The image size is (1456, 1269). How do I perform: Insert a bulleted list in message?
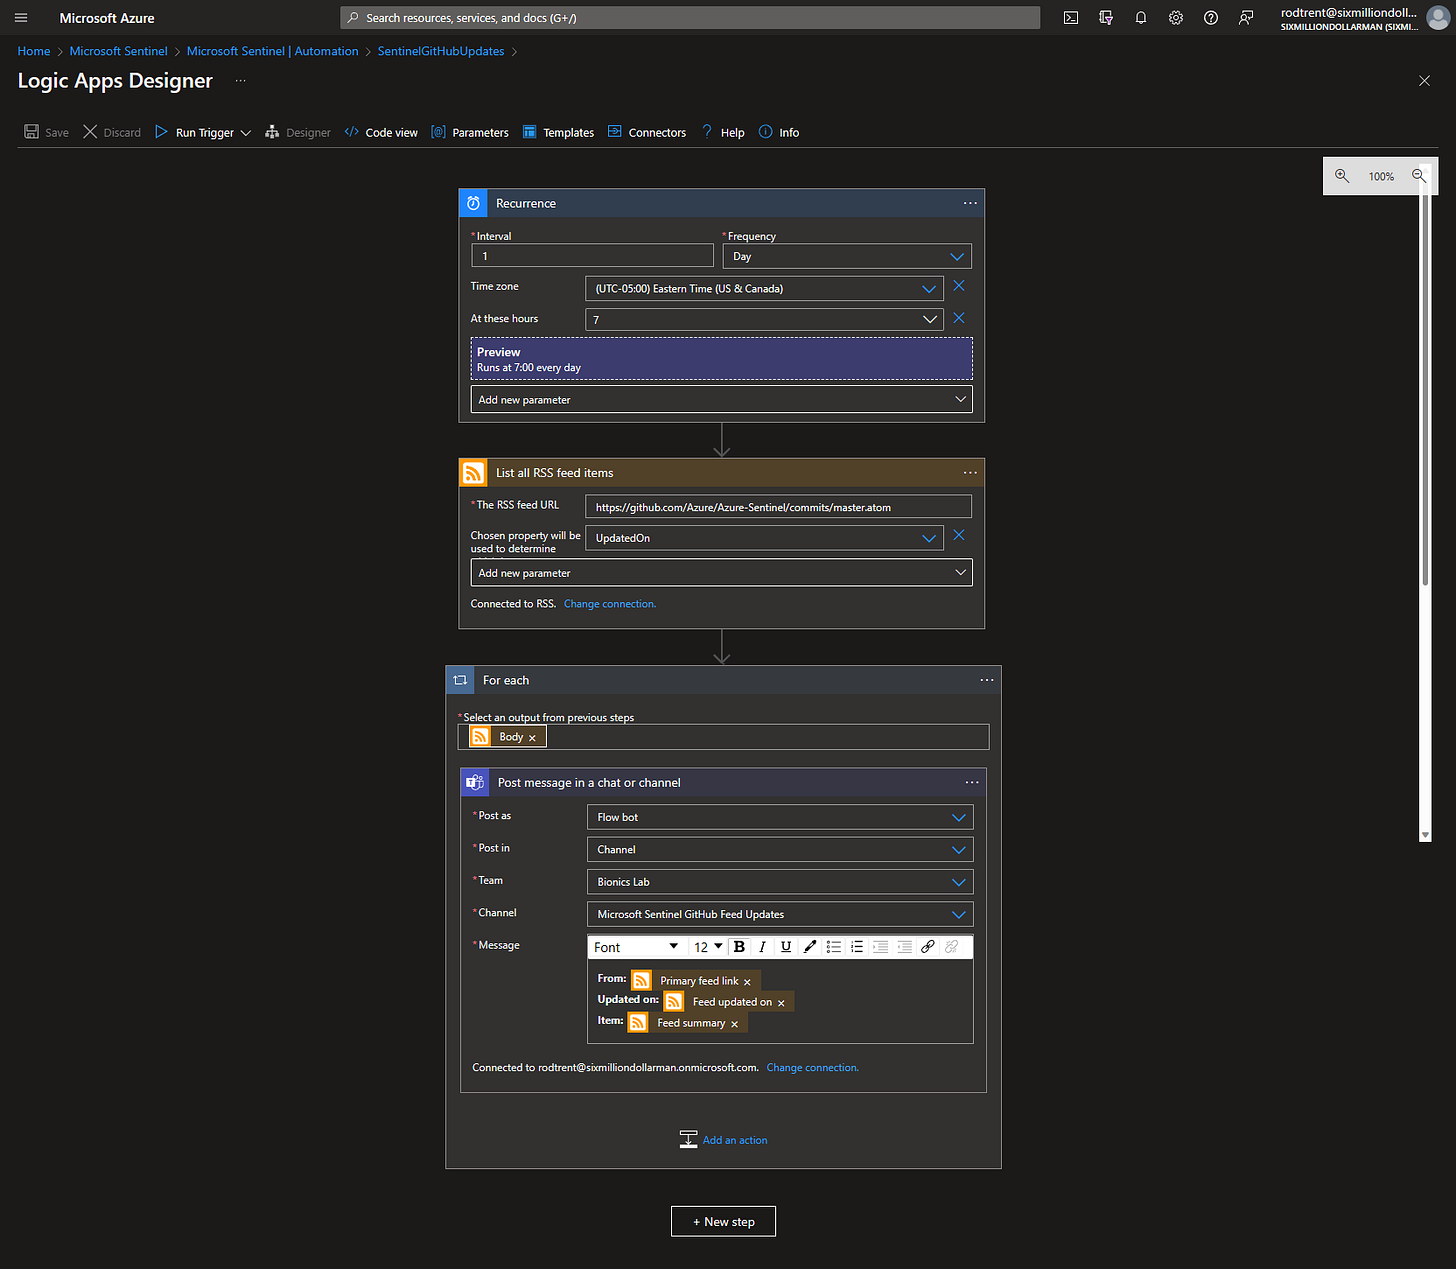point(834,947)
